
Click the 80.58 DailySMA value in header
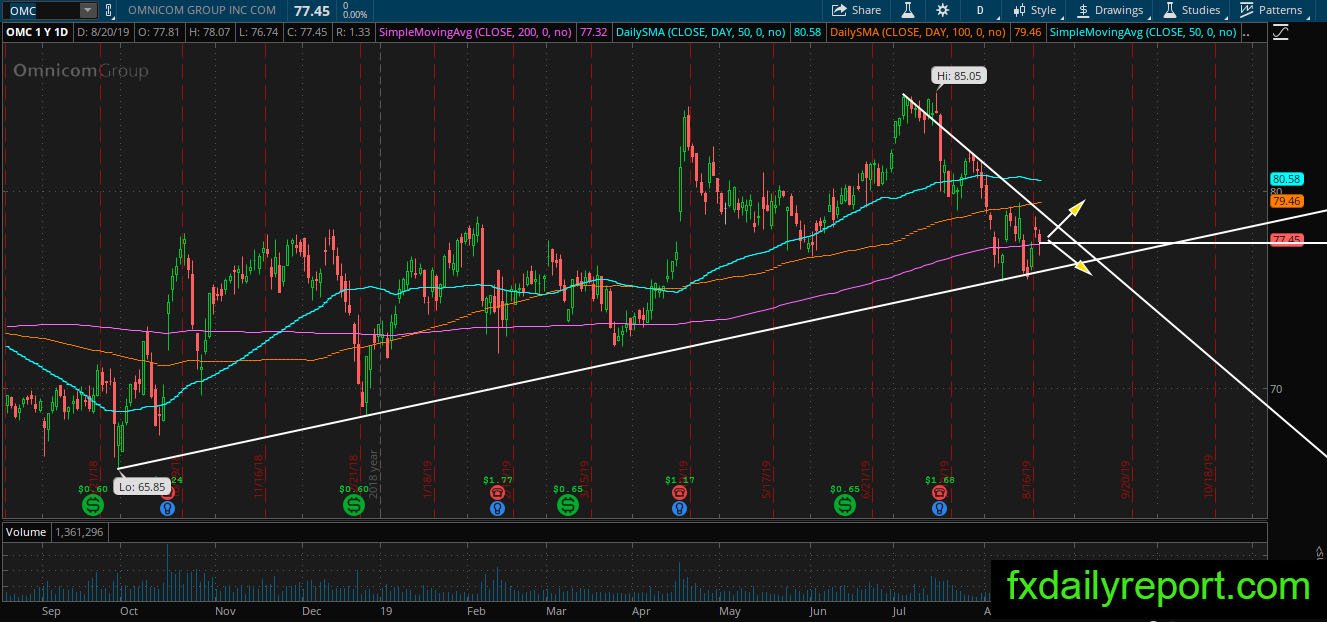(x=806, y=32)
